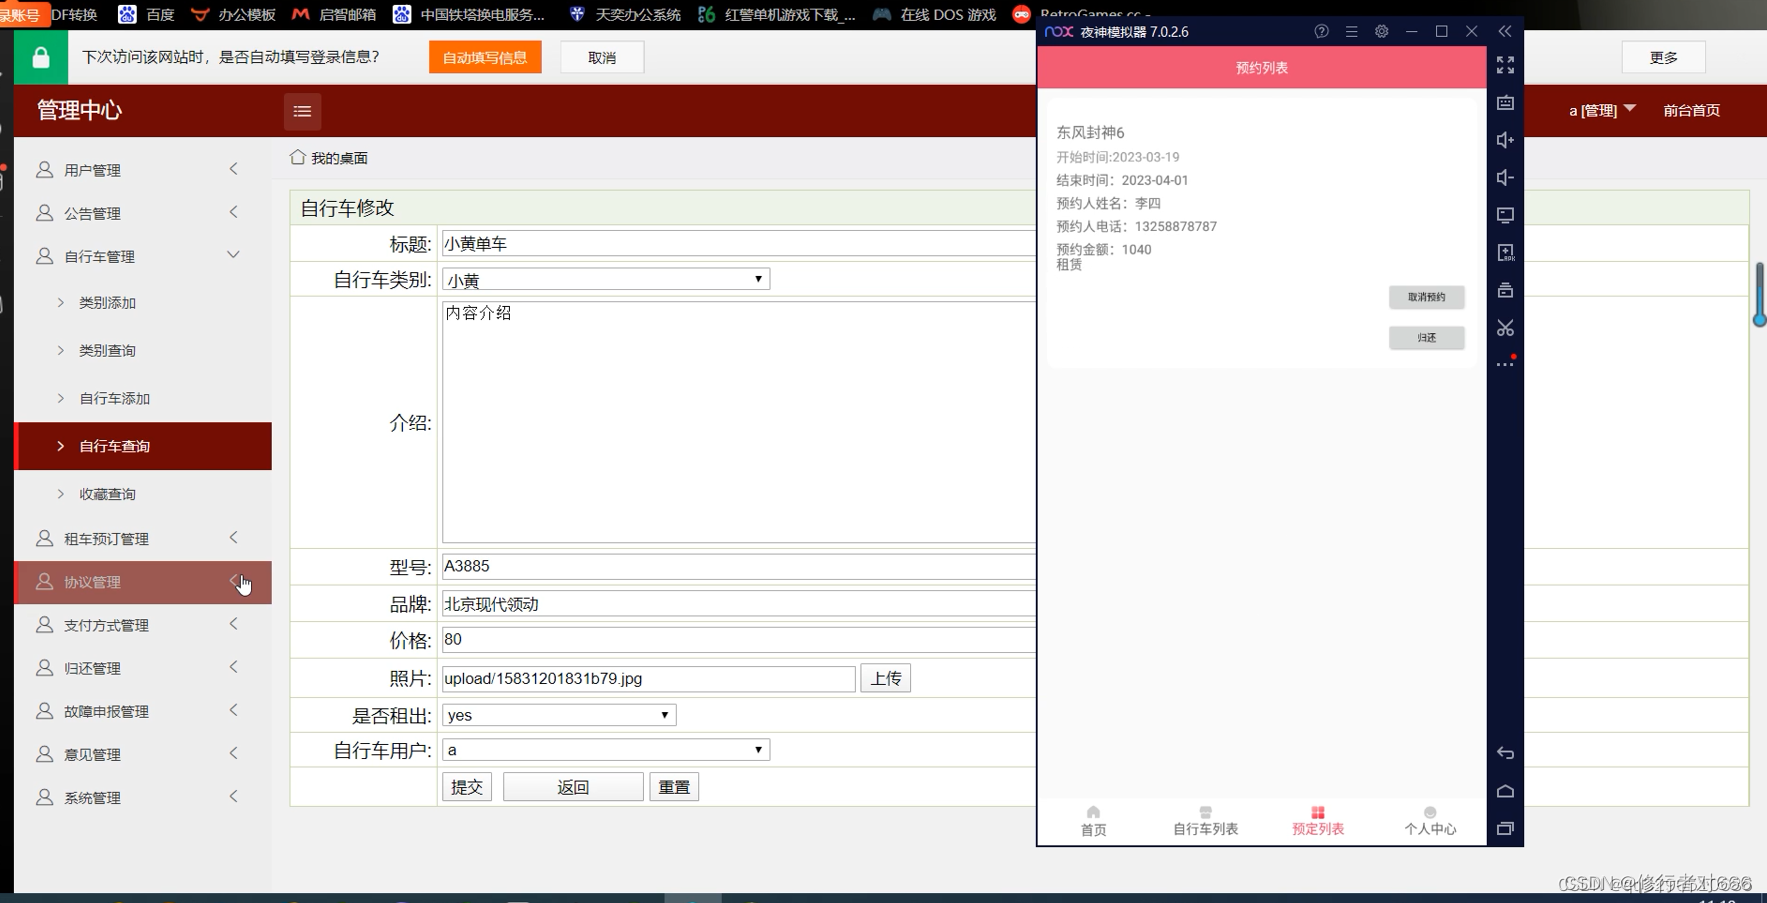Open 类别添加 submenu item
The height and width of the screenshot is (903, 1767).
click(x=143, y=302)
